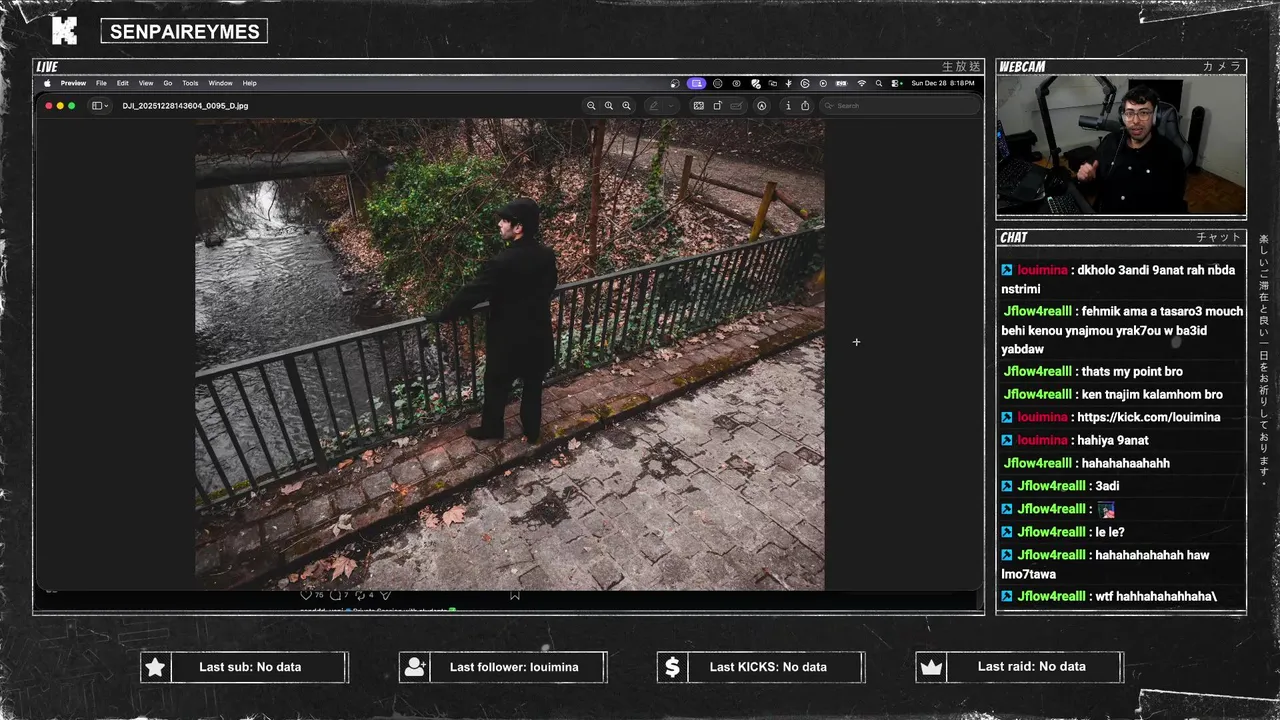Click the Actual Size magnifier icon
1280x720 pixels.
[608, 105]
